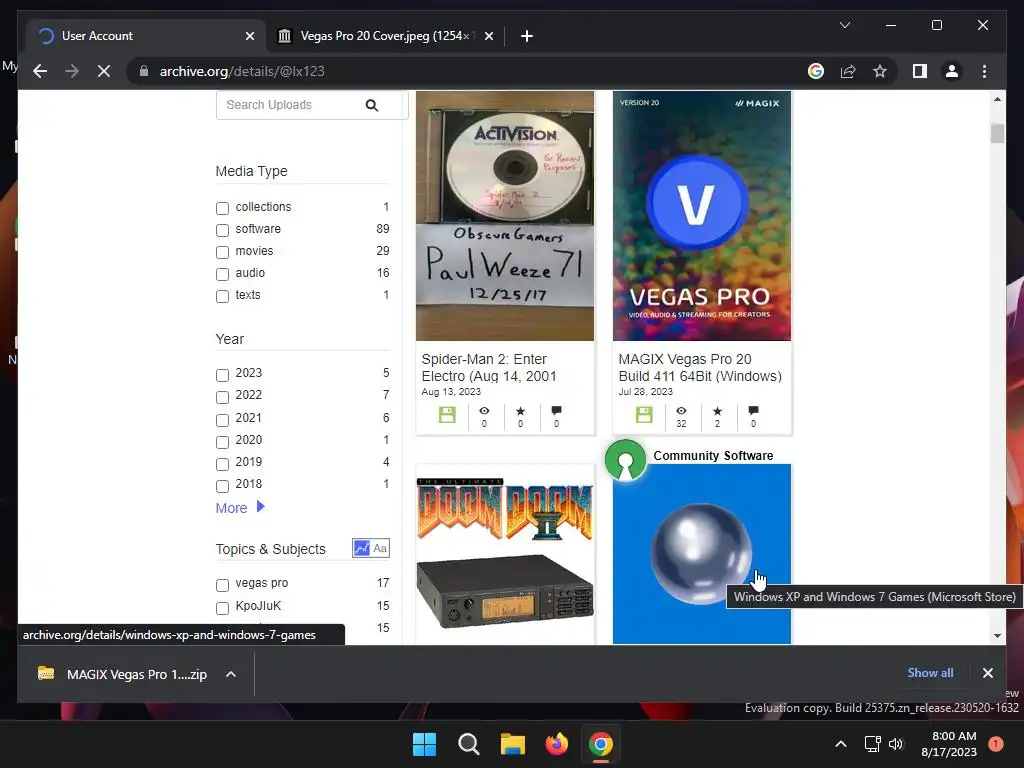Click the favorites star on MAGIX Vegas Pro
The width and height of the screenshot is (1024, 768).
pyautogui.click(x=717, y=411)
